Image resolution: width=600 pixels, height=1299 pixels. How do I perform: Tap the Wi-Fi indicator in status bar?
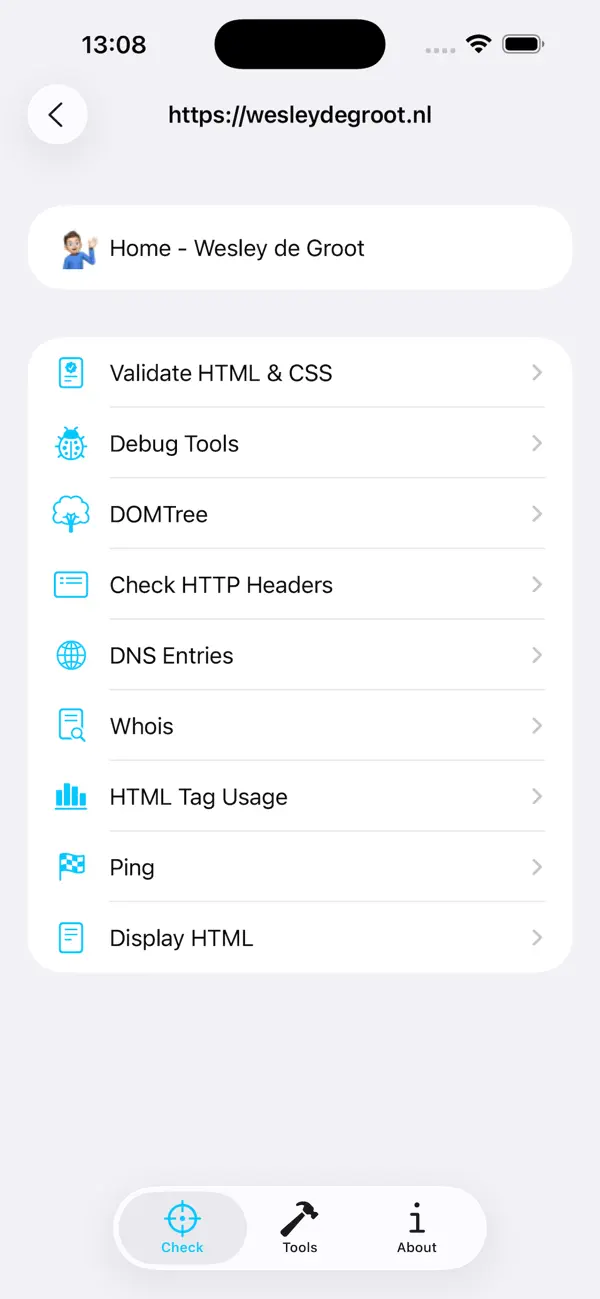(x=478, y=43)
